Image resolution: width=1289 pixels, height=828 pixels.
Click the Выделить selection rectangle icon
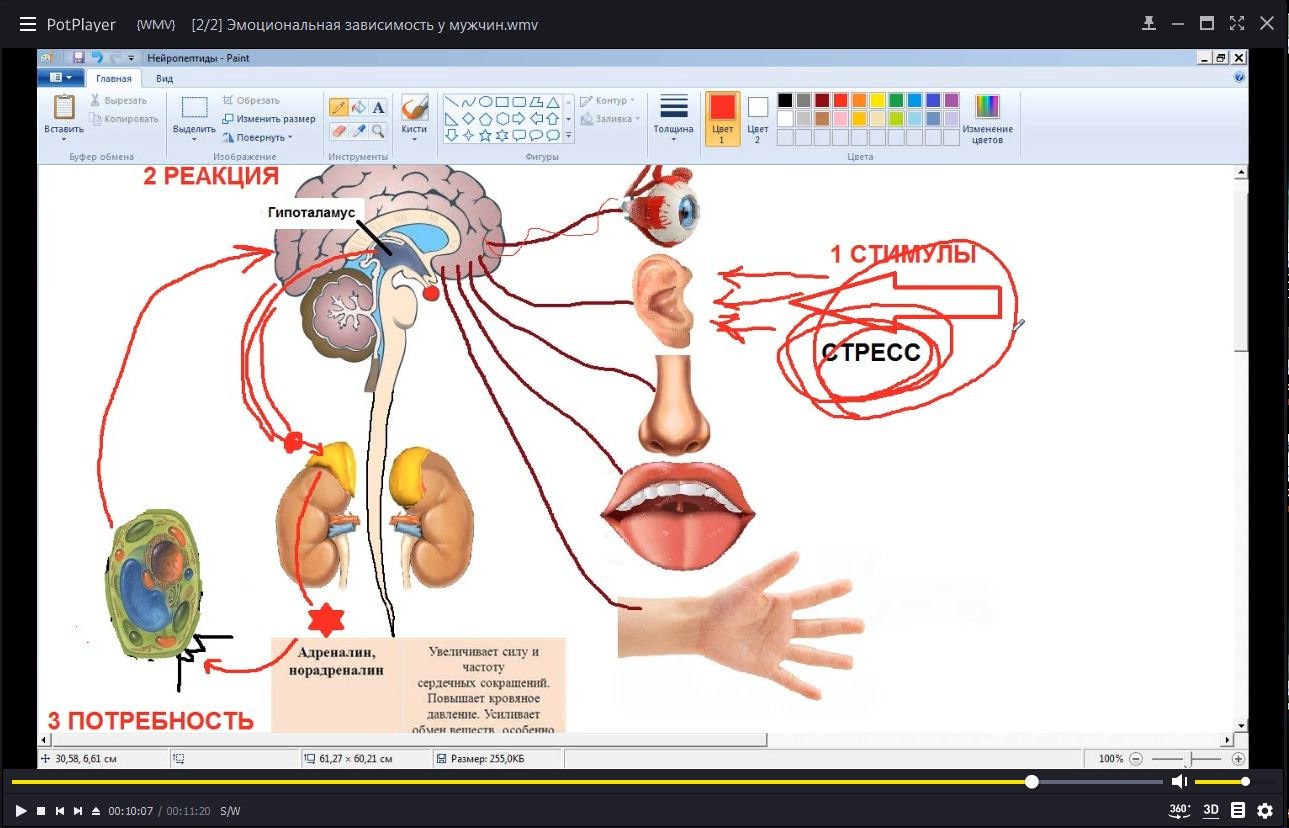coord(194,108)
